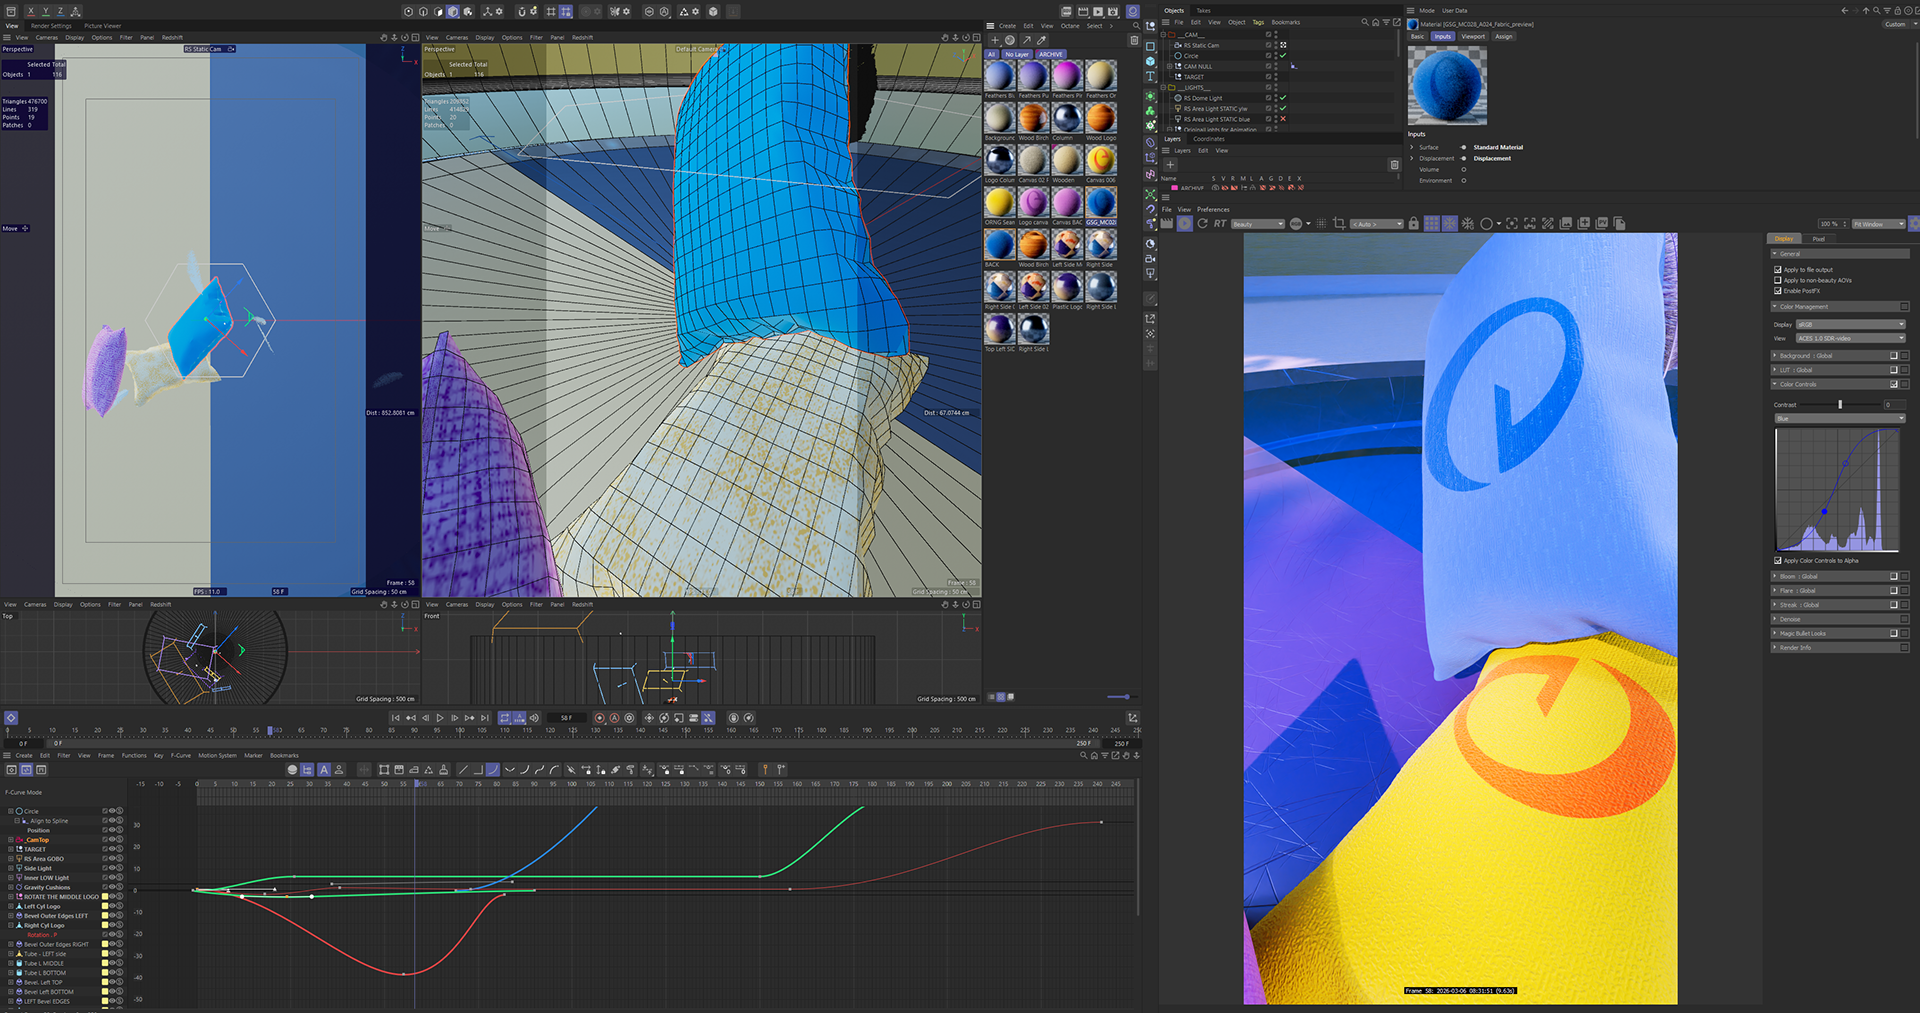Screen dimensions: 1920x1013
Task: Select the crop region tool in RenderView
Action: coord(1339,224)
